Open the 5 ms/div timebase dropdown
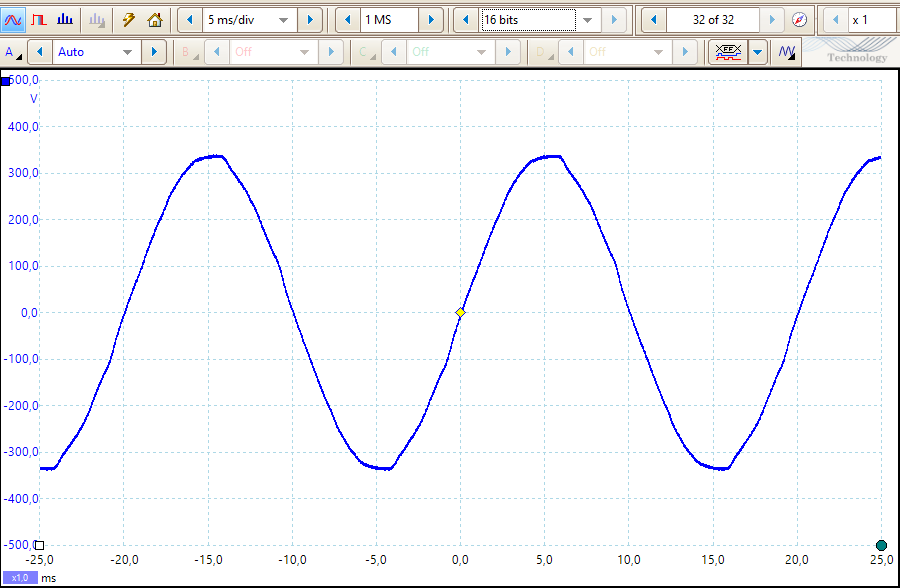The image size is (900, 588). [283, 20]
